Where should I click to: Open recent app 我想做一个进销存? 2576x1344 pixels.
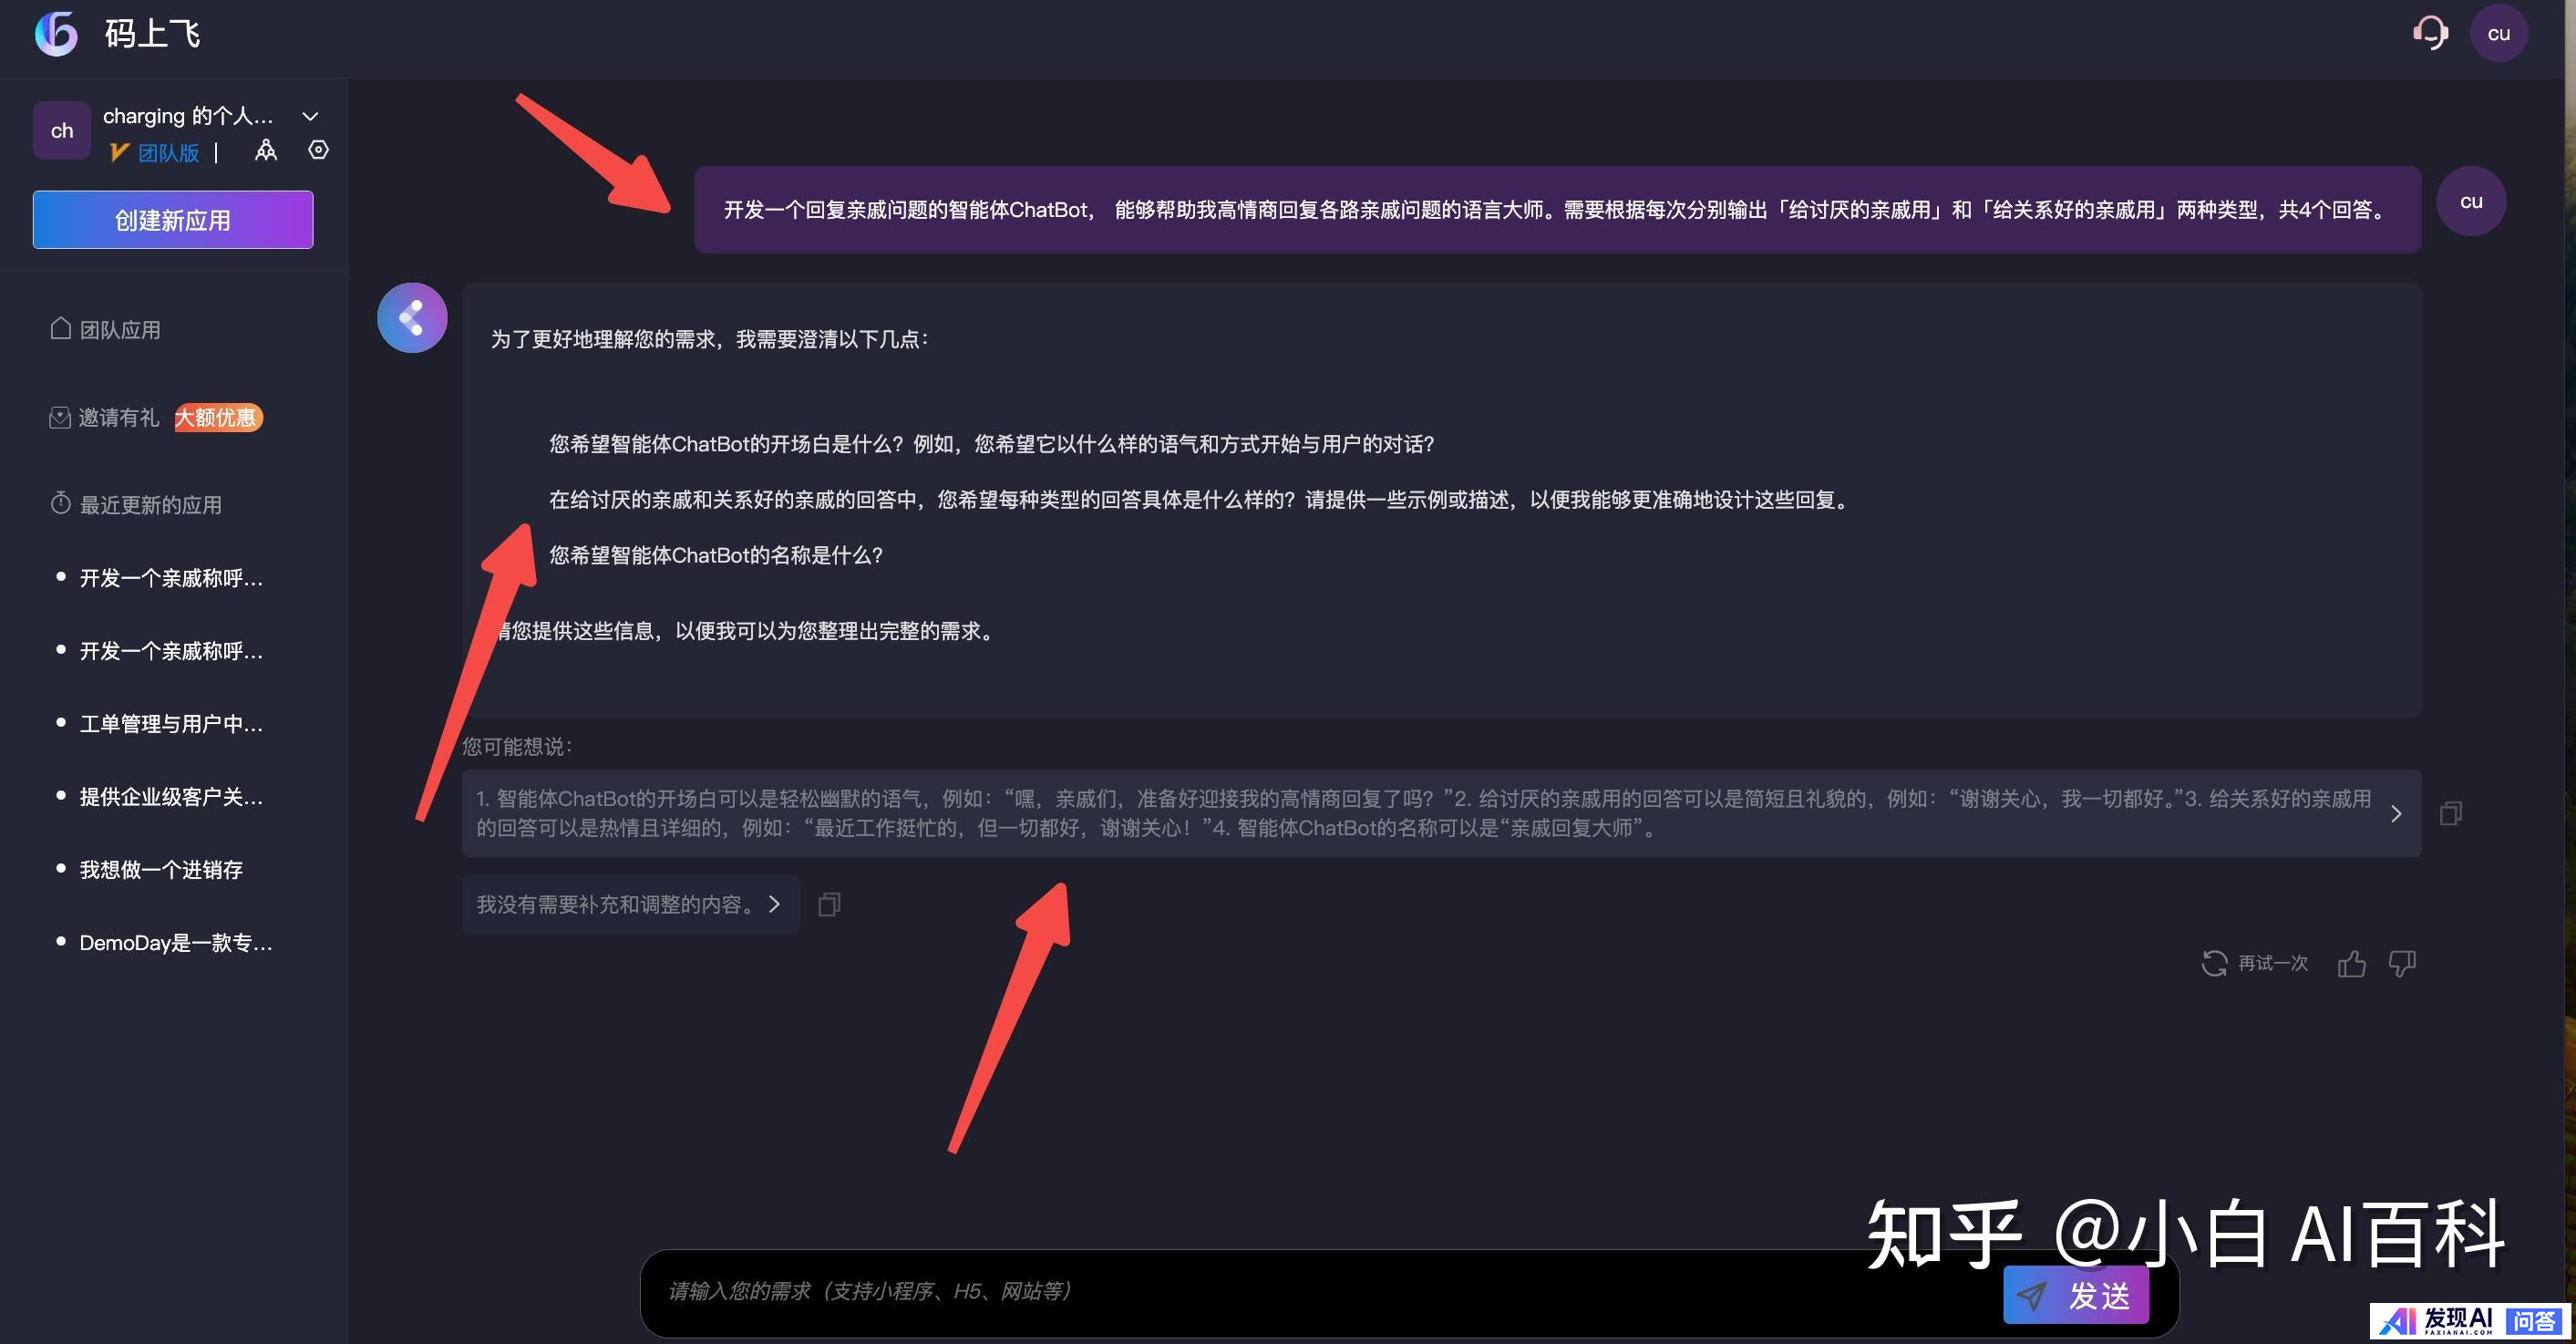tap(161, 869)
